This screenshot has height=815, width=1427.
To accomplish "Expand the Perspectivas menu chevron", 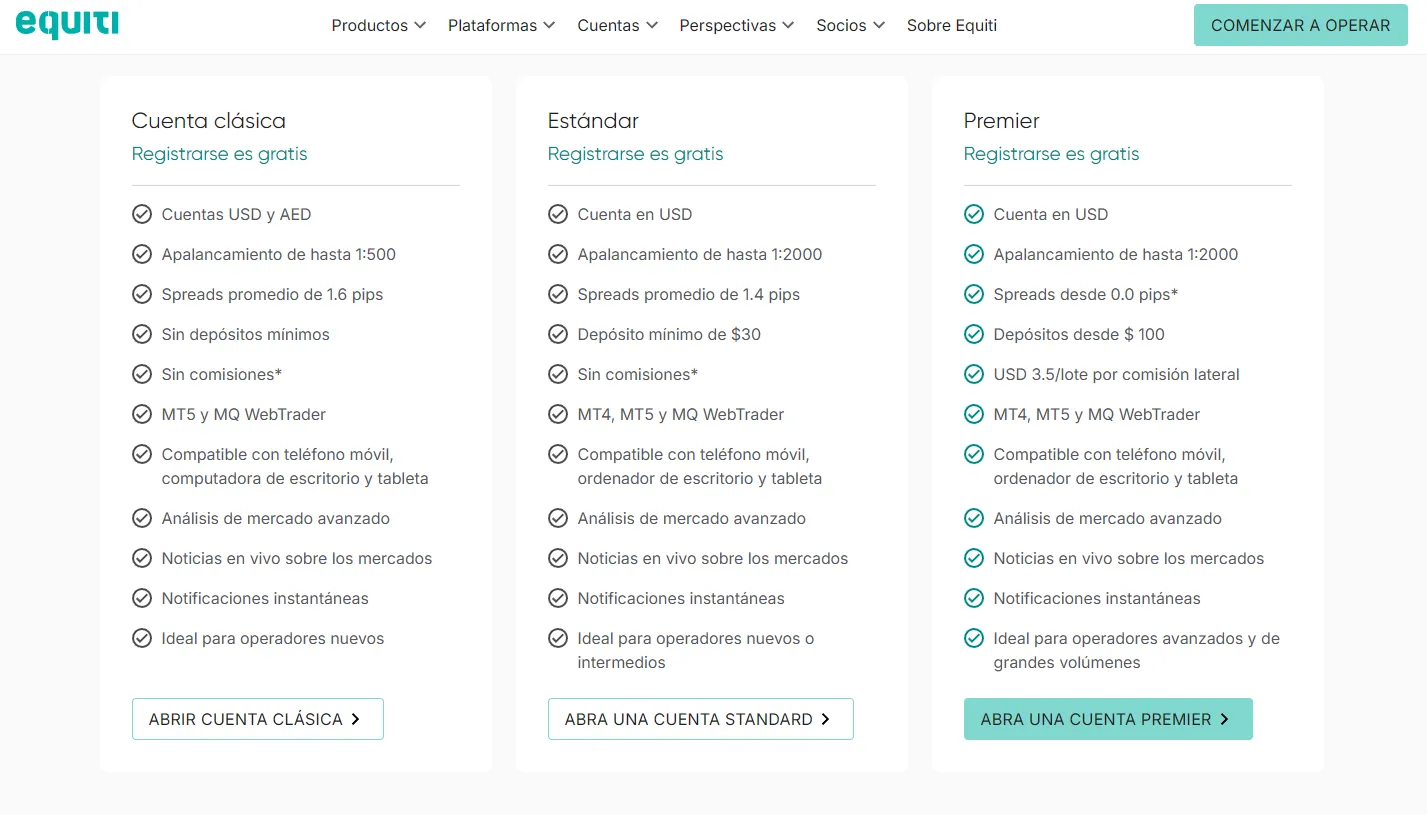I will point(788,26).
